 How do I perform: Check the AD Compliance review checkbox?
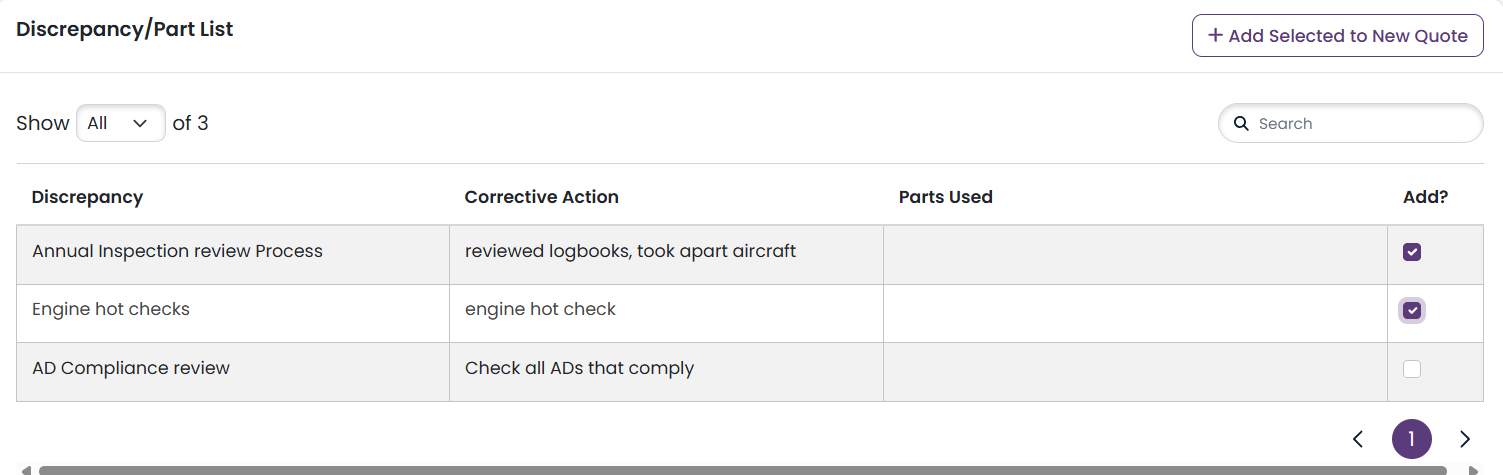(x=1412, y=369)
